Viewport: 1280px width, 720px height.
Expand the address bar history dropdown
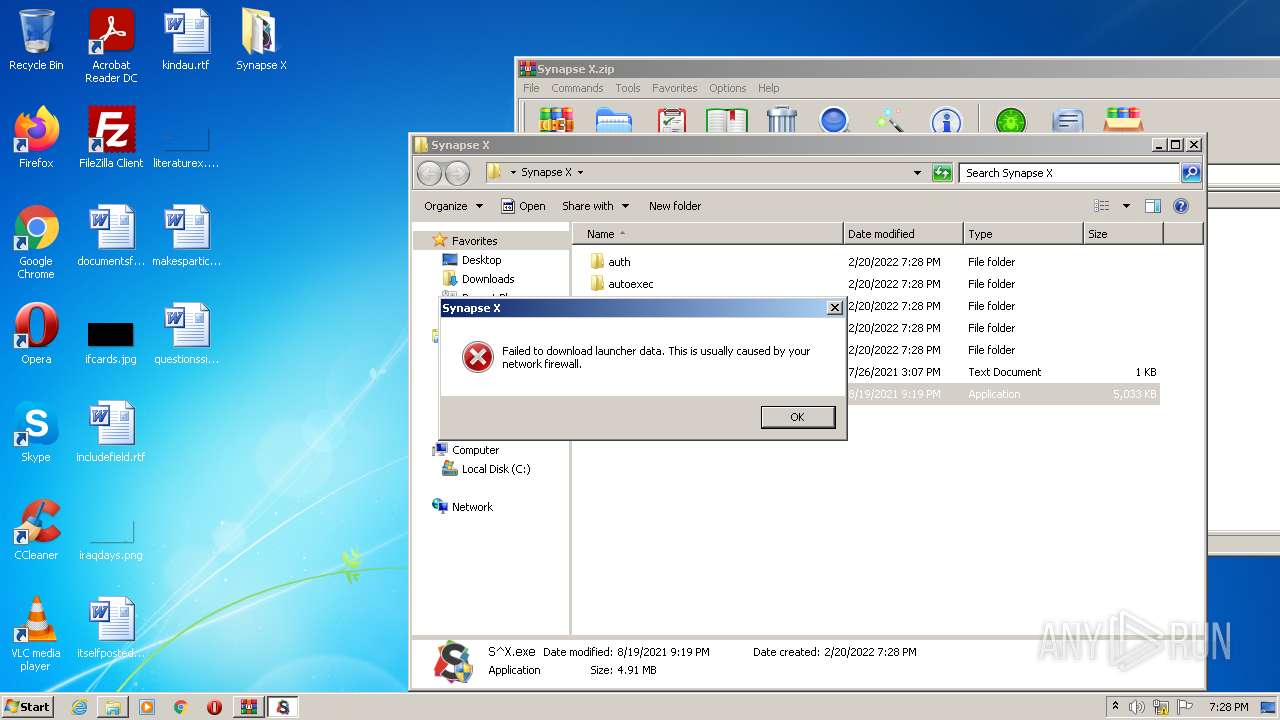pyautogui.click(x=917, y=173)
